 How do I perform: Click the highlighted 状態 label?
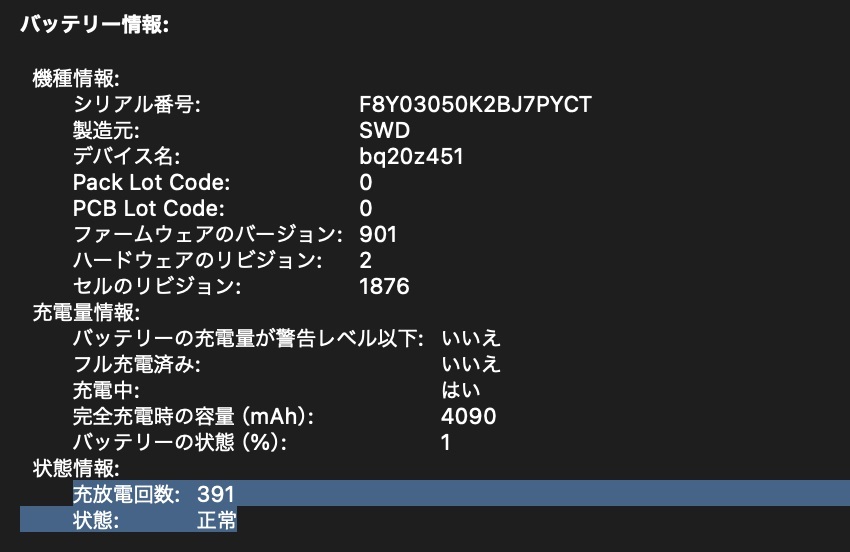point(96,520)
